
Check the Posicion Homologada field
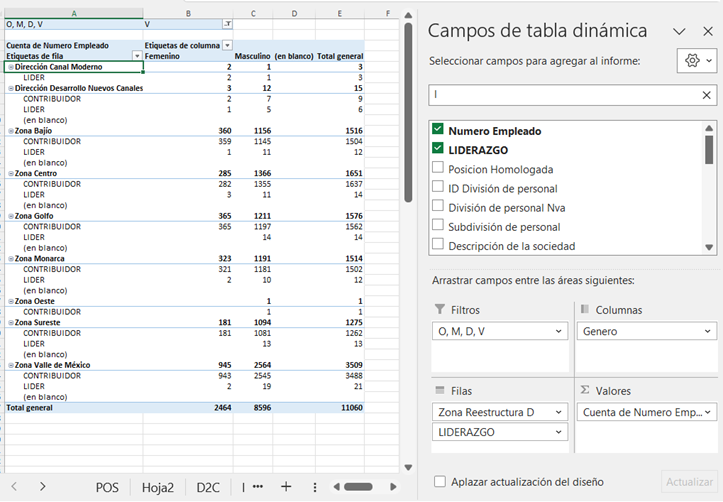point(437,169)
